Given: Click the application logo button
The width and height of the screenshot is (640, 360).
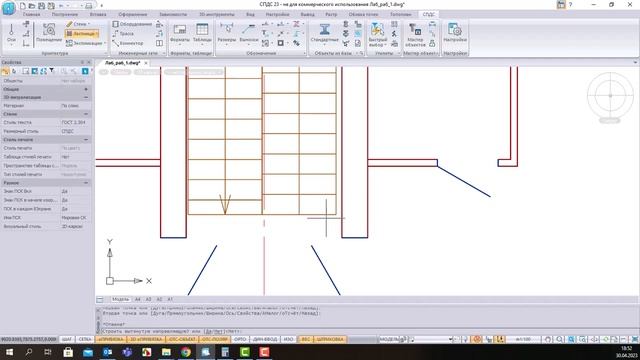Looking at the screenshot, I should point(8,7).
